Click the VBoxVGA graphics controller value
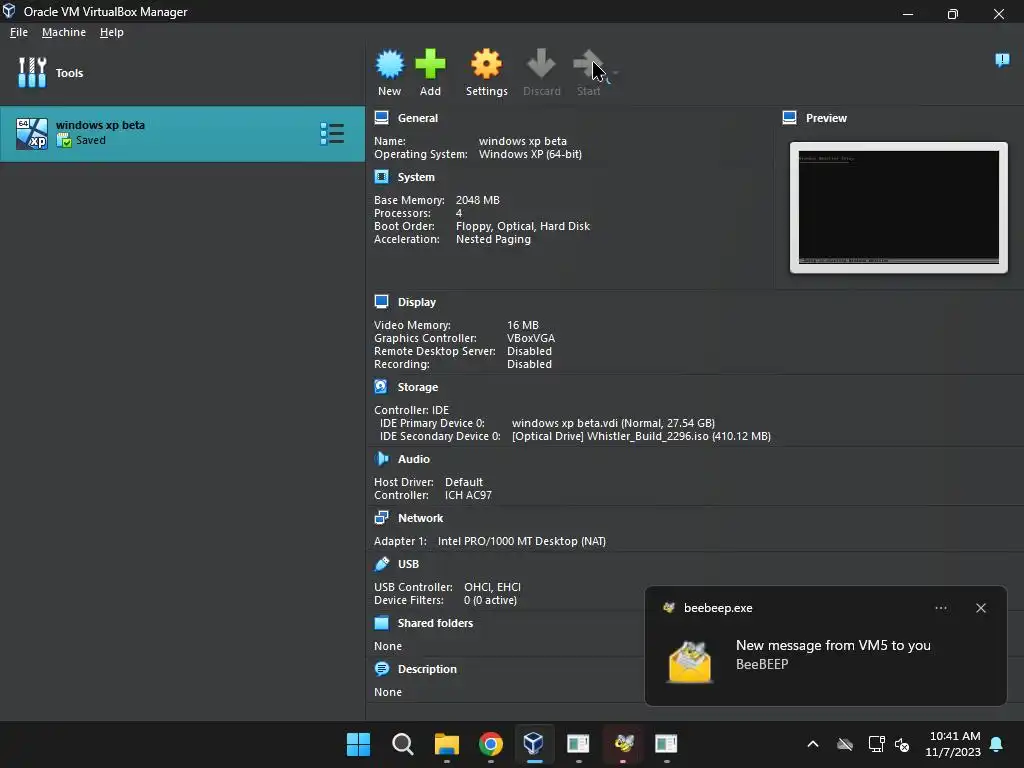This screenshot has width=1024, height=768. click(531, 338)
